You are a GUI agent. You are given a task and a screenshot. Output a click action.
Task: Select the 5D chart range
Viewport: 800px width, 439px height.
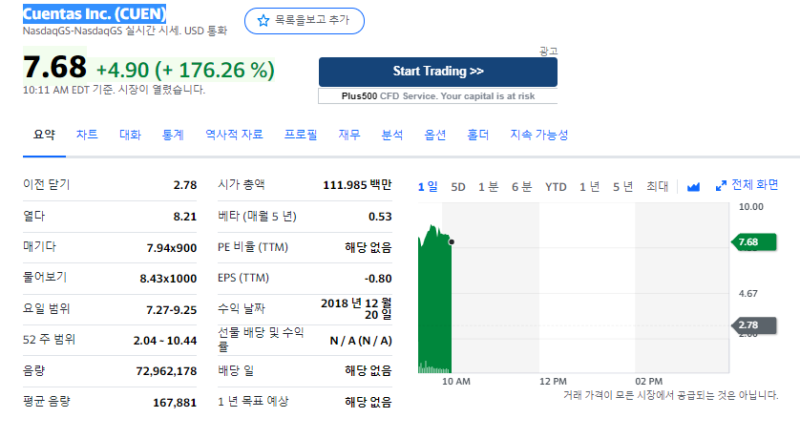(458, 187)
